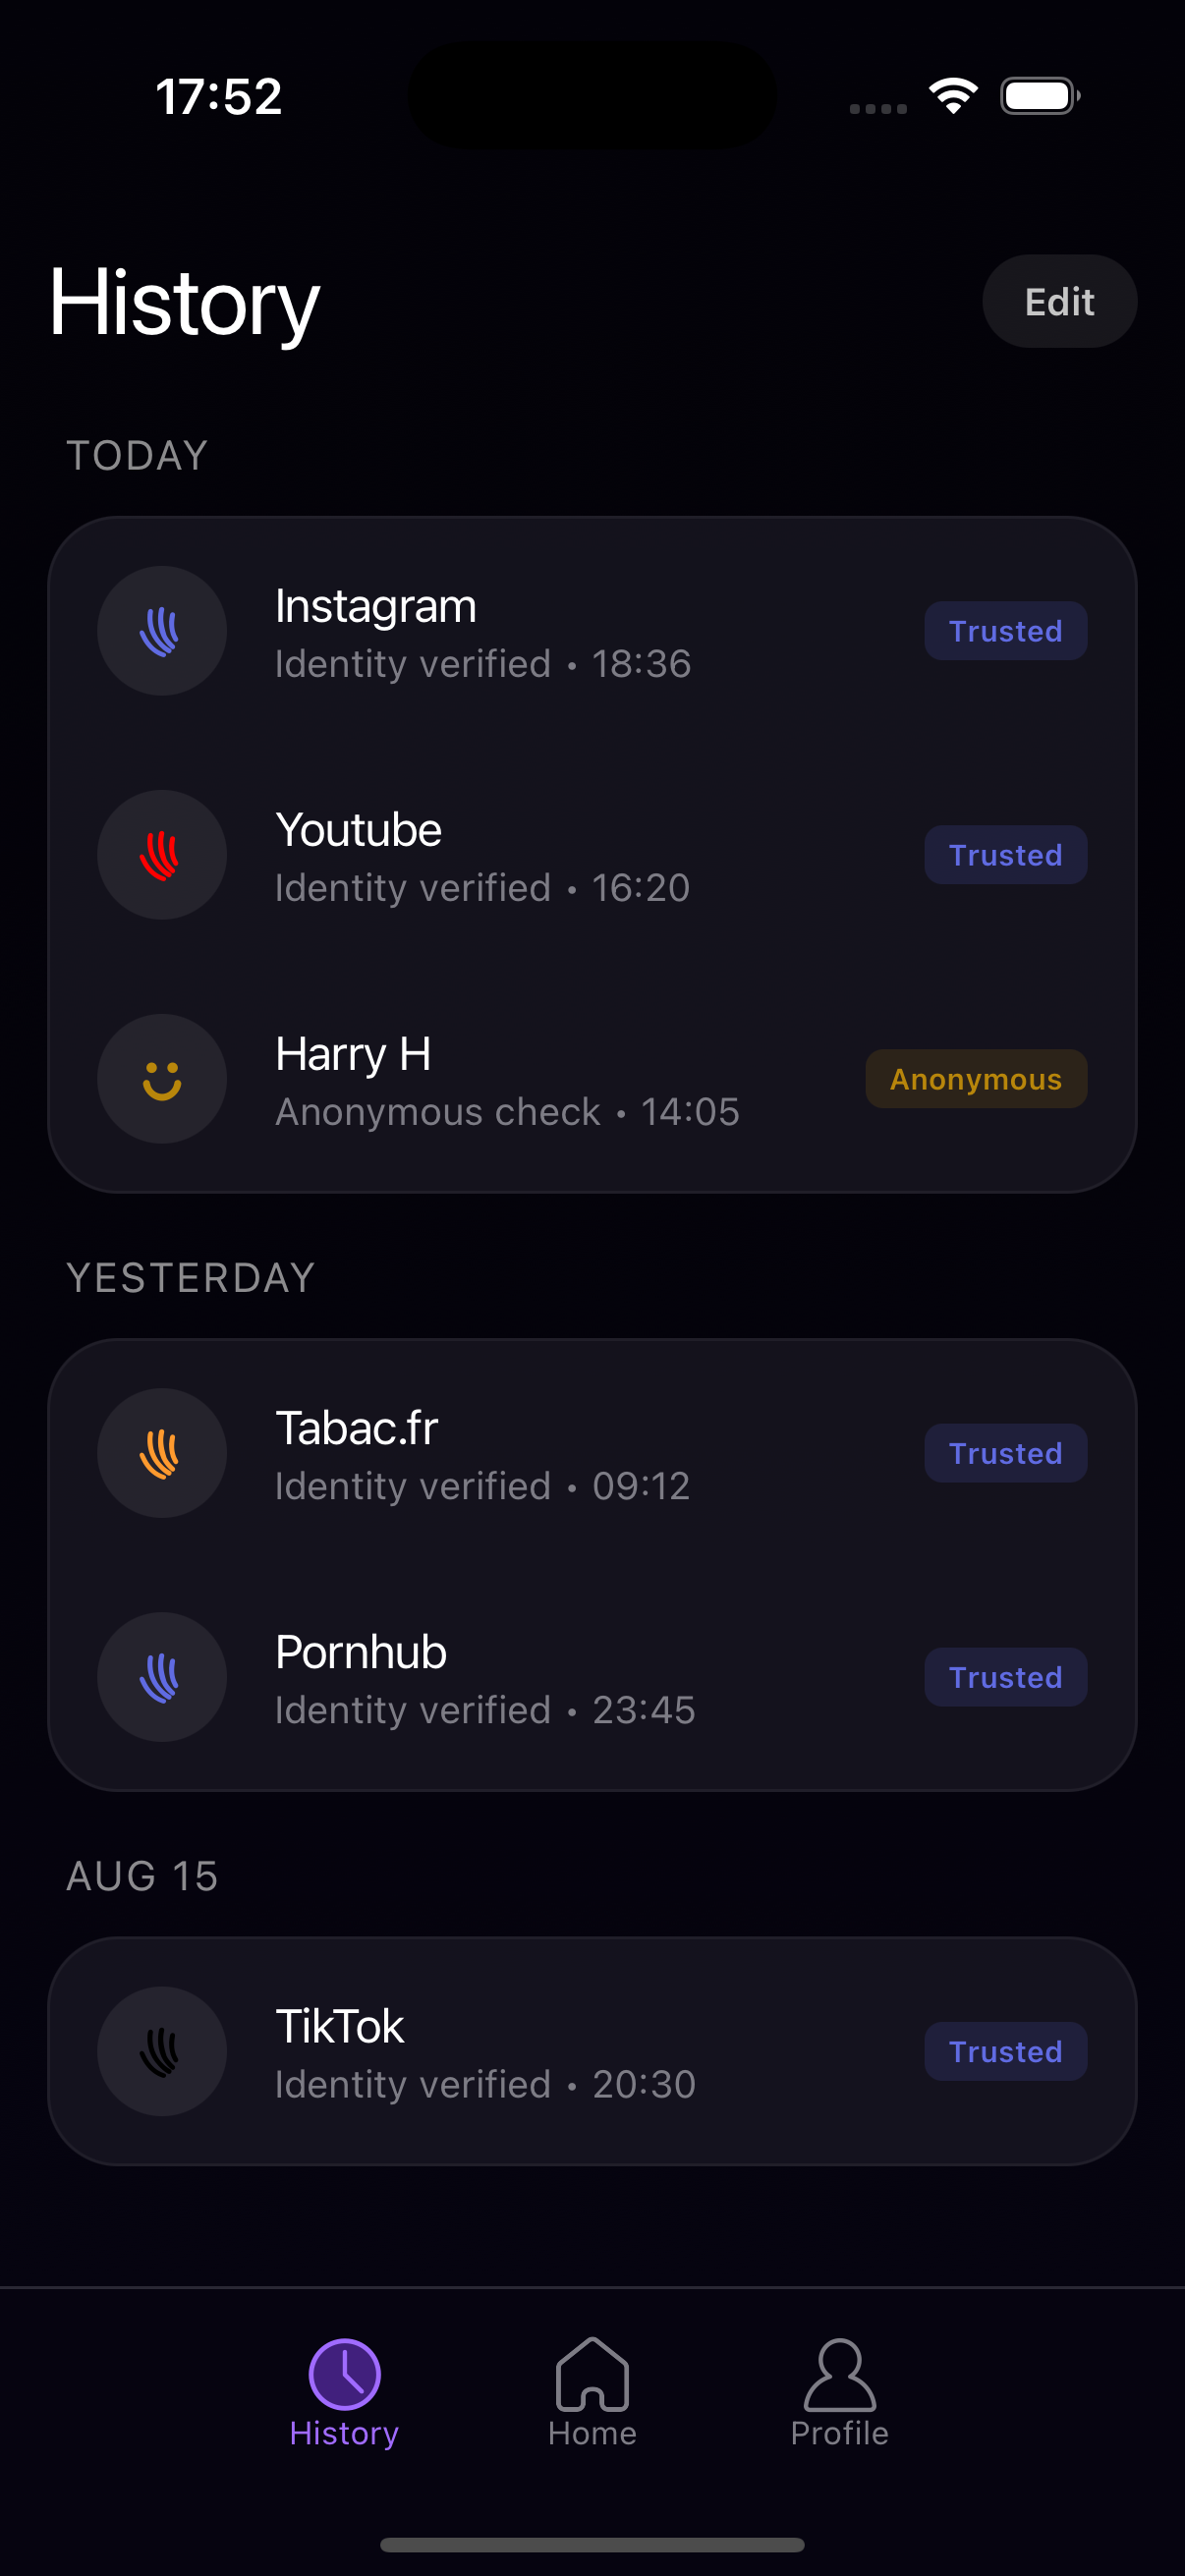Tap the Anonymous badge for Harry H
The image size is (1185, 2576).
975,1079
